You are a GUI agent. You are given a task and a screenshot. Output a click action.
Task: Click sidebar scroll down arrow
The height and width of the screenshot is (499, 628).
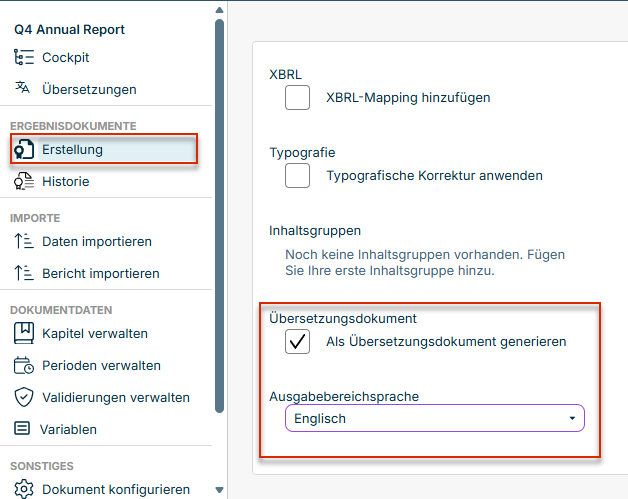[x=219, y=490]
